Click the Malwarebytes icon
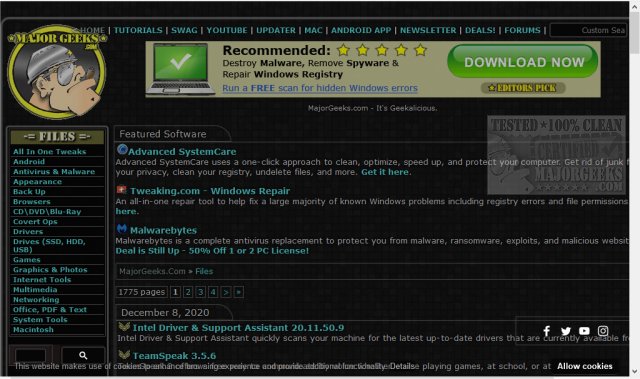640x379 pixels. 122,228
